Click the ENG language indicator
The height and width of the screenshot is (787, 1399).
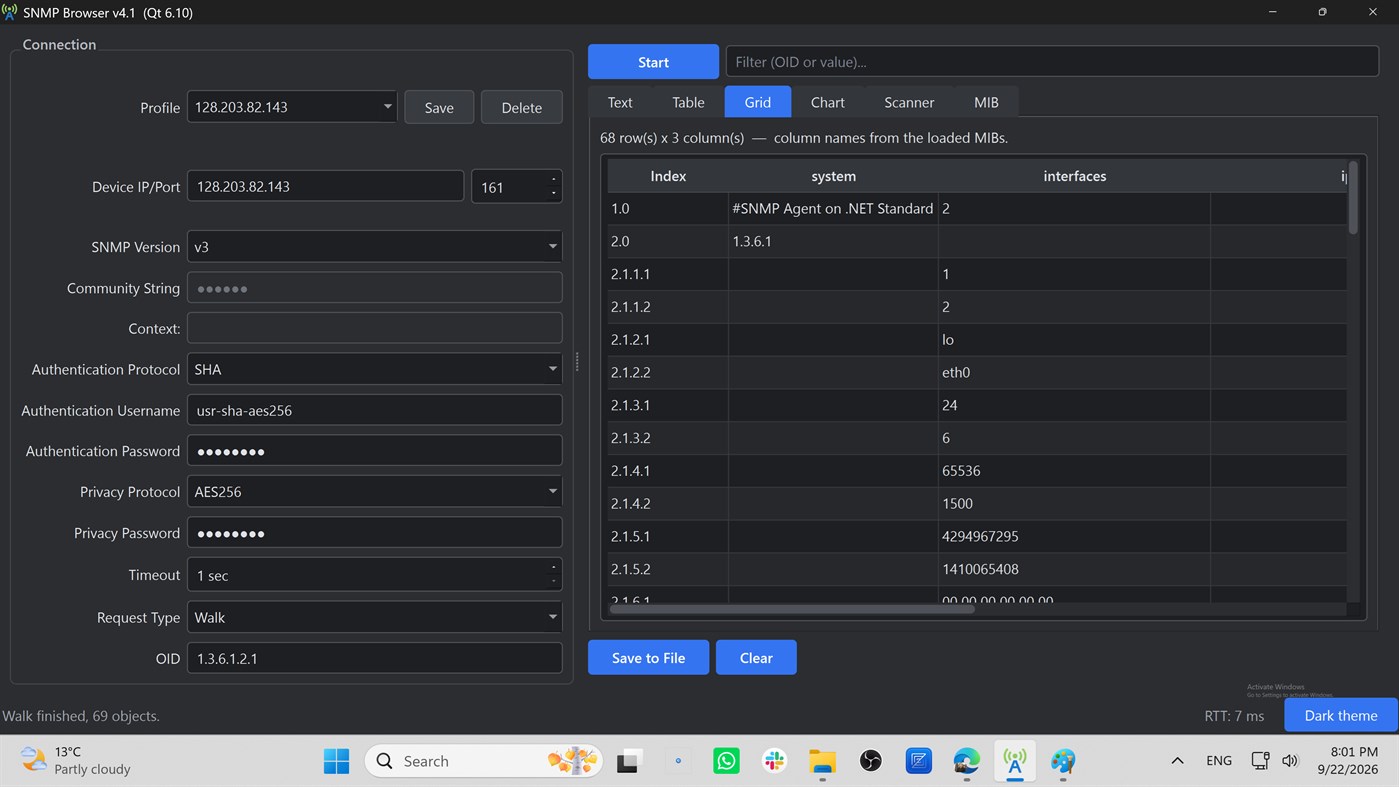[1219, 761]
